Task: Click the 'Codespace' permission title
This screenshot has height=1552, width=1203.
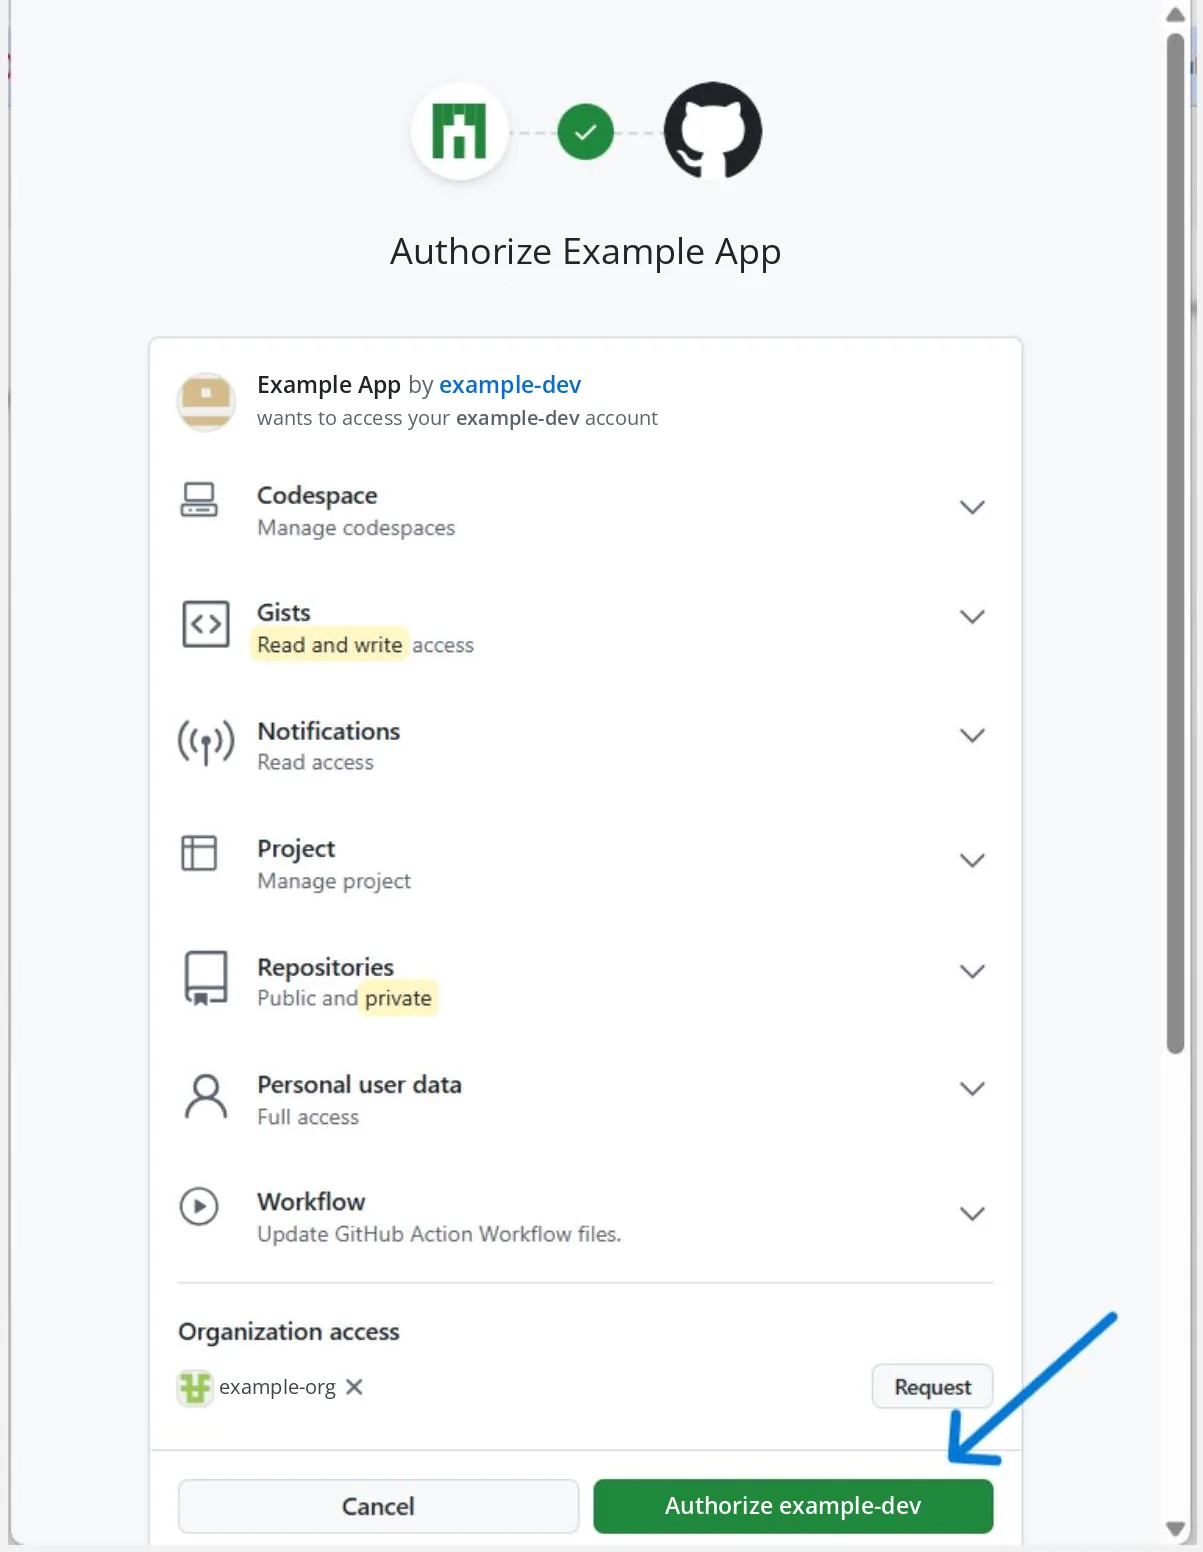Action: tap(317, 496)
